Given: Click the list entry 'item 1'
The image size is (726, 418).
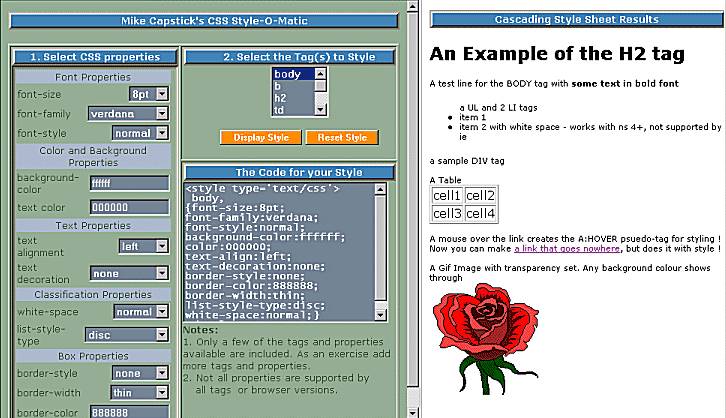Looking at the screenshot, I should coord(472,117).
